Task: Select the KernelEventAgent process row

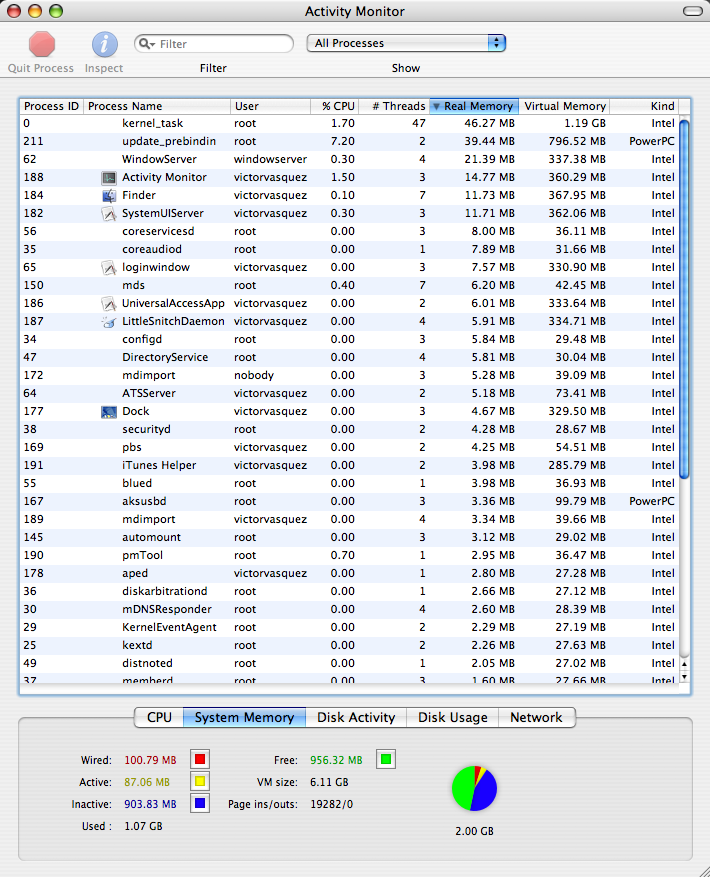Action: pyautogui.click(x=349, y=628)
